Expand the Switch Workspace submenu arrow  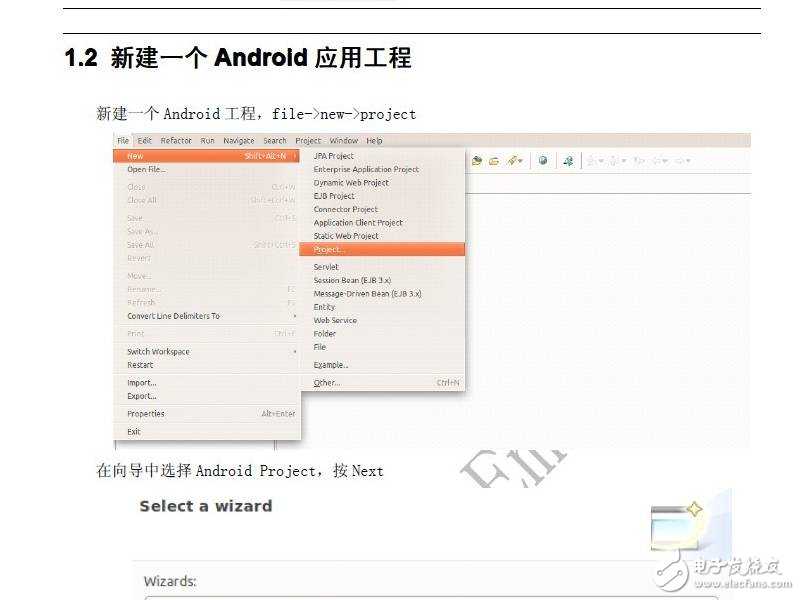coord(295,352)
